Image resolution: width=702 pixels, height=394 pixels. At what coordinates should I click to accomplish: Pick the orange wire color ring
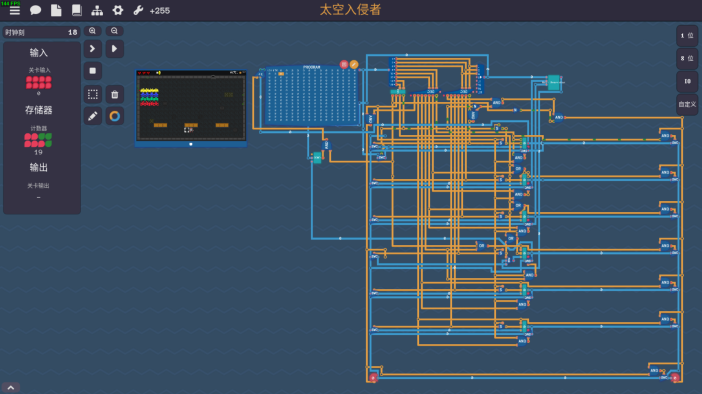(x=115, y=116)
